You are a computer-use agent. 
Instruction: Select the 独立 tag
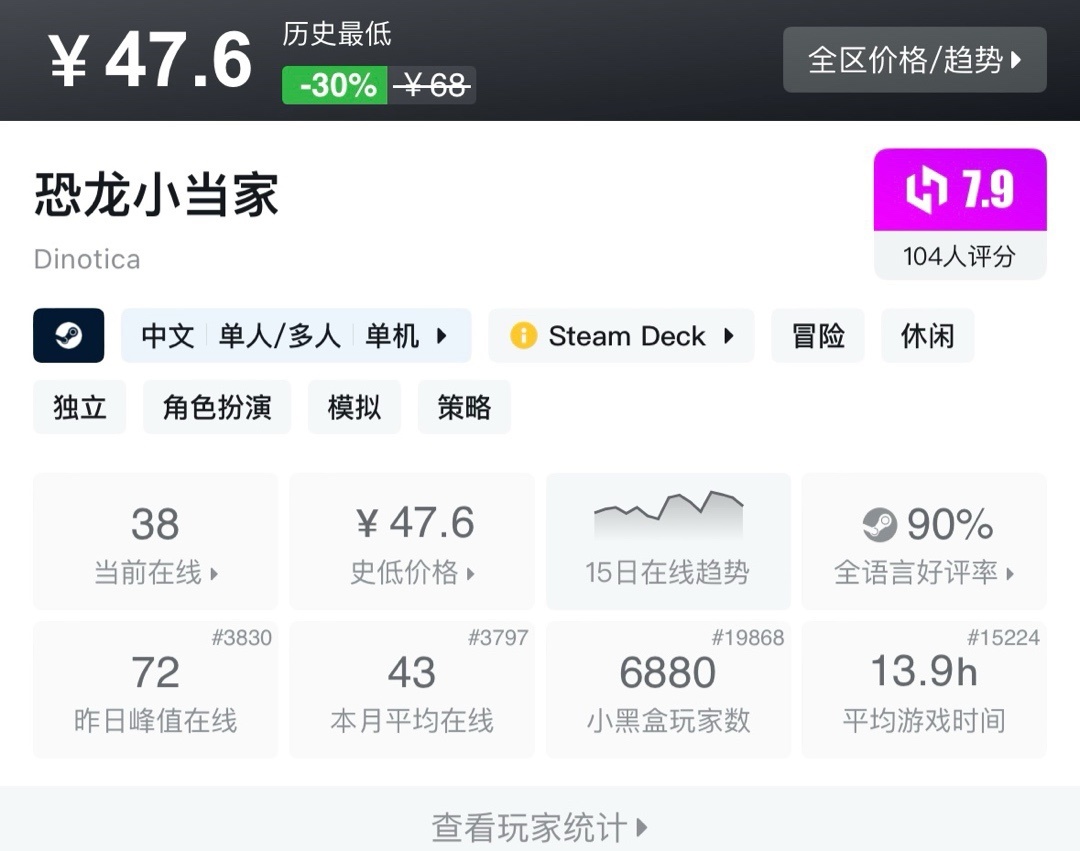80,407
